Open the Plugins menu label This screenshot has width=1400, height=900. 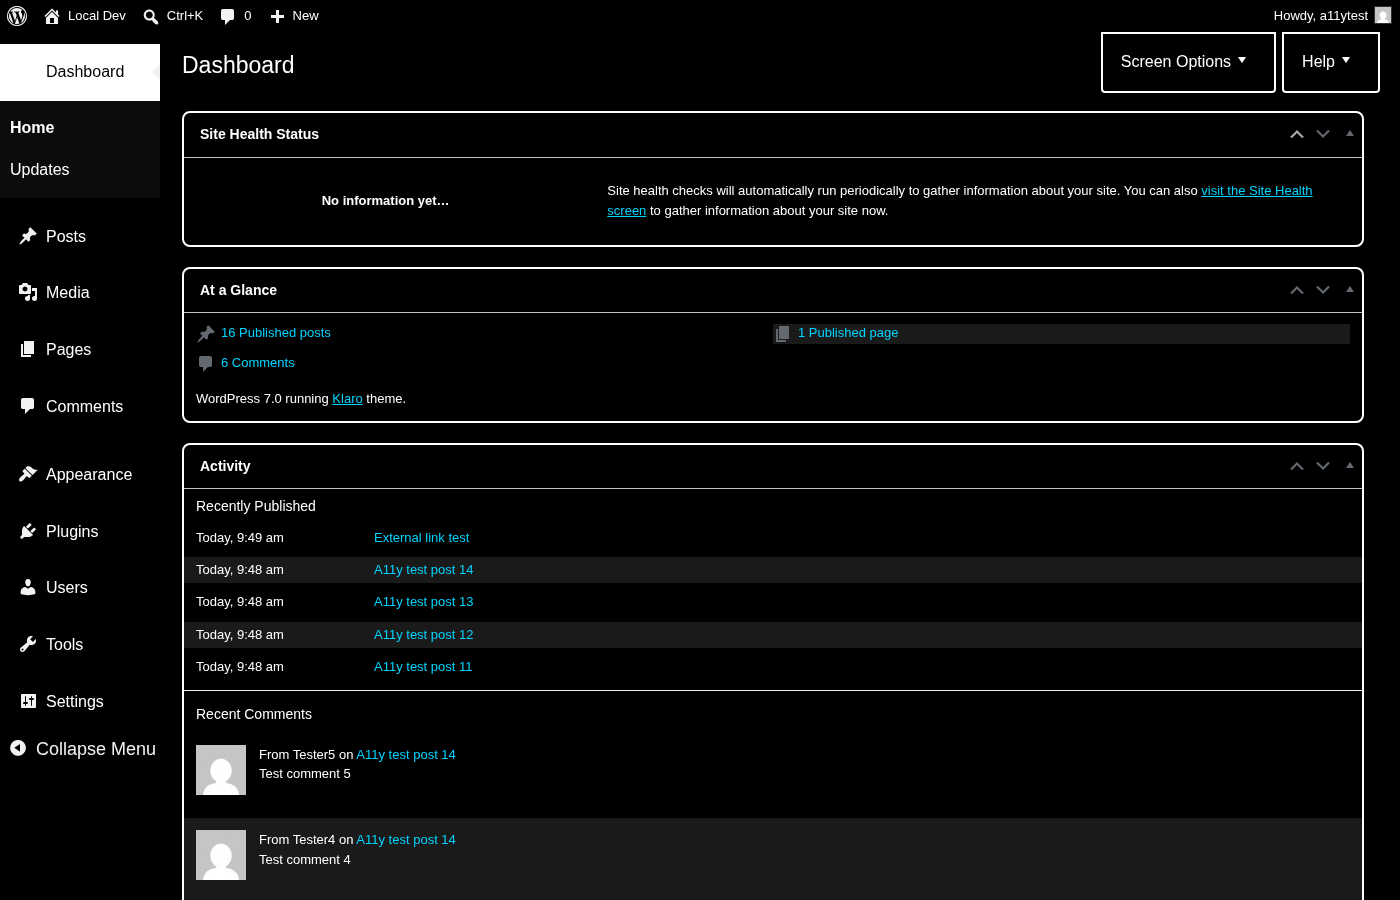coord(72,531)
